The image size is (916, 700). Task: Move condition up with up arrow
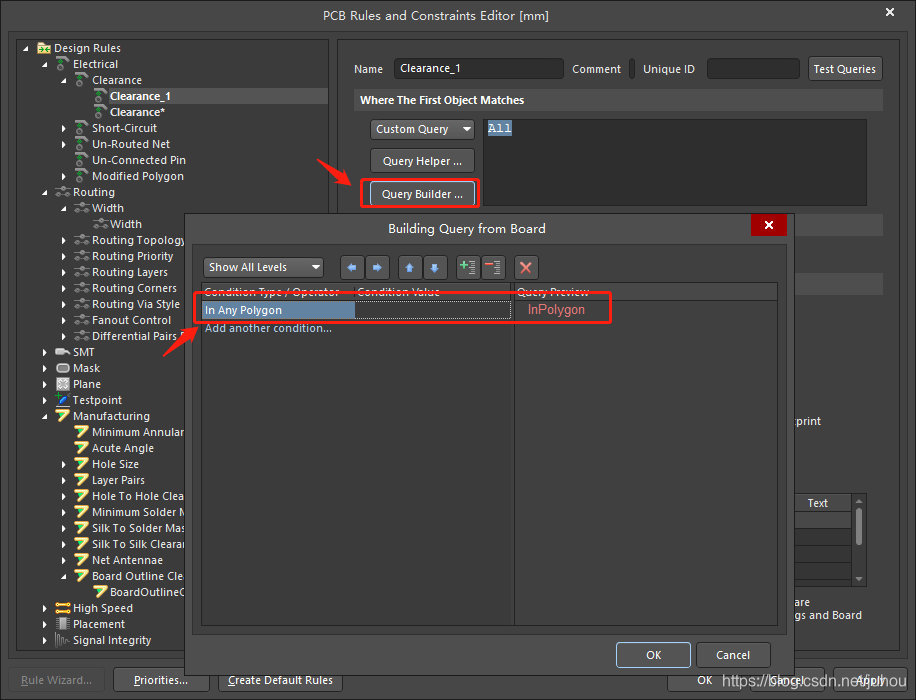pos(410,267)
